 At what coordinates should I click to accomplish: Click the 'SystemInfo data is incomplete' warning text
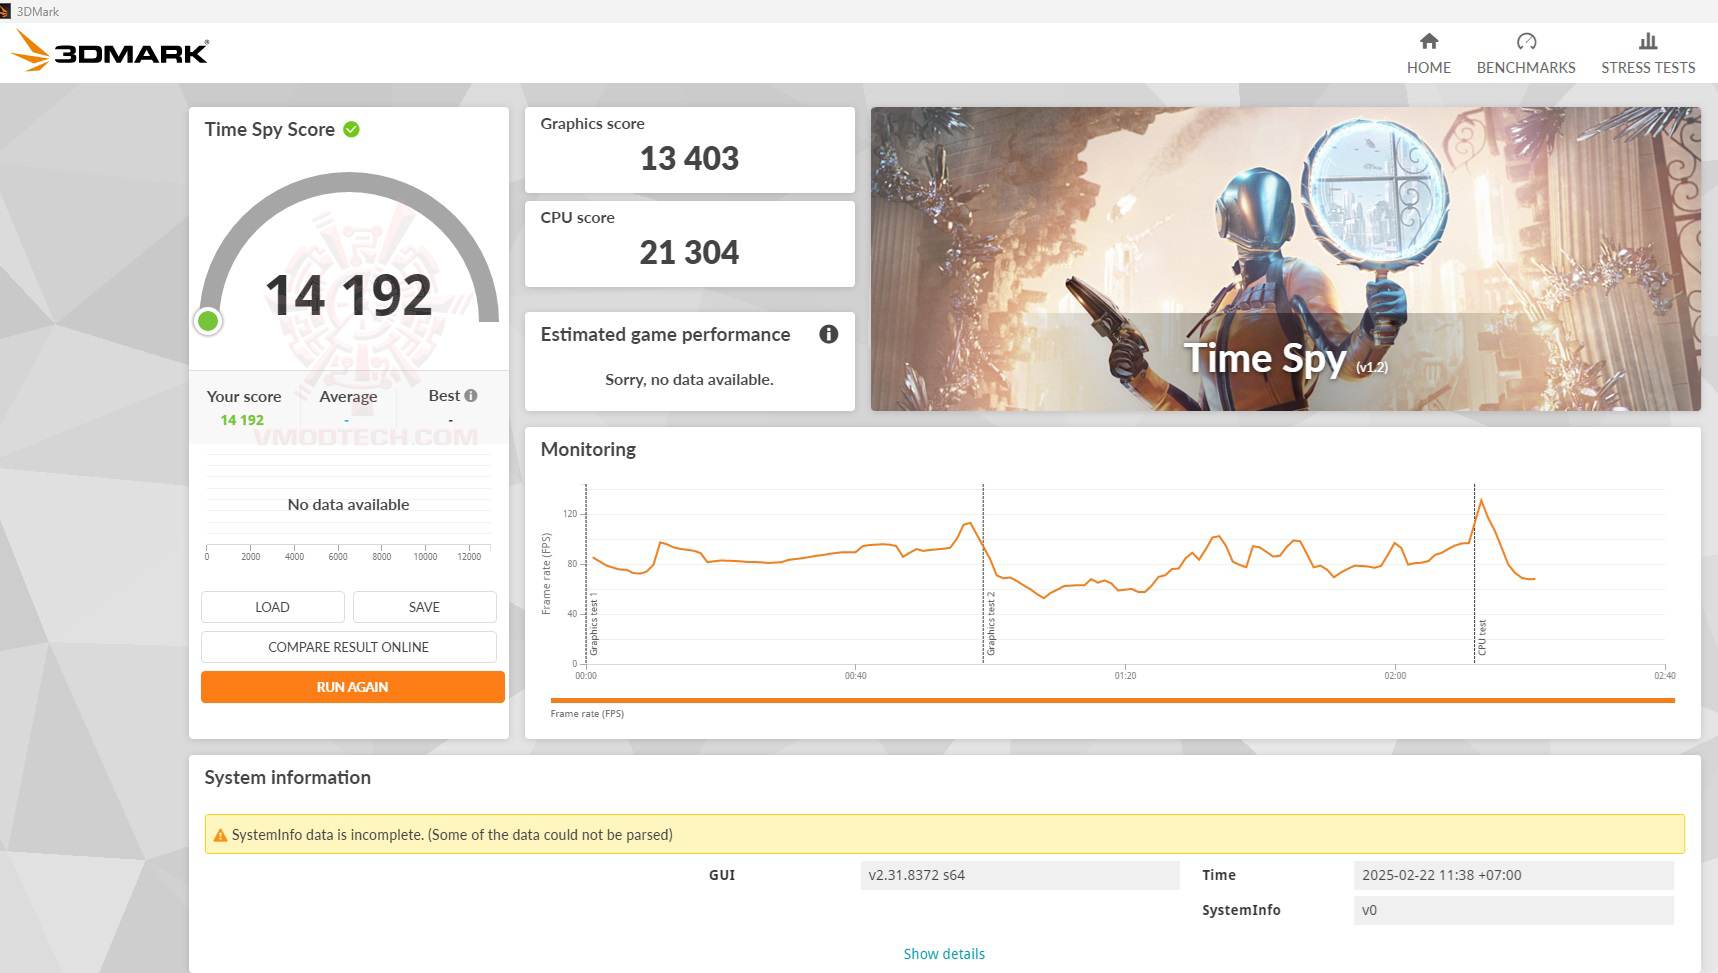pyautogui.click(x=452, y=835)
